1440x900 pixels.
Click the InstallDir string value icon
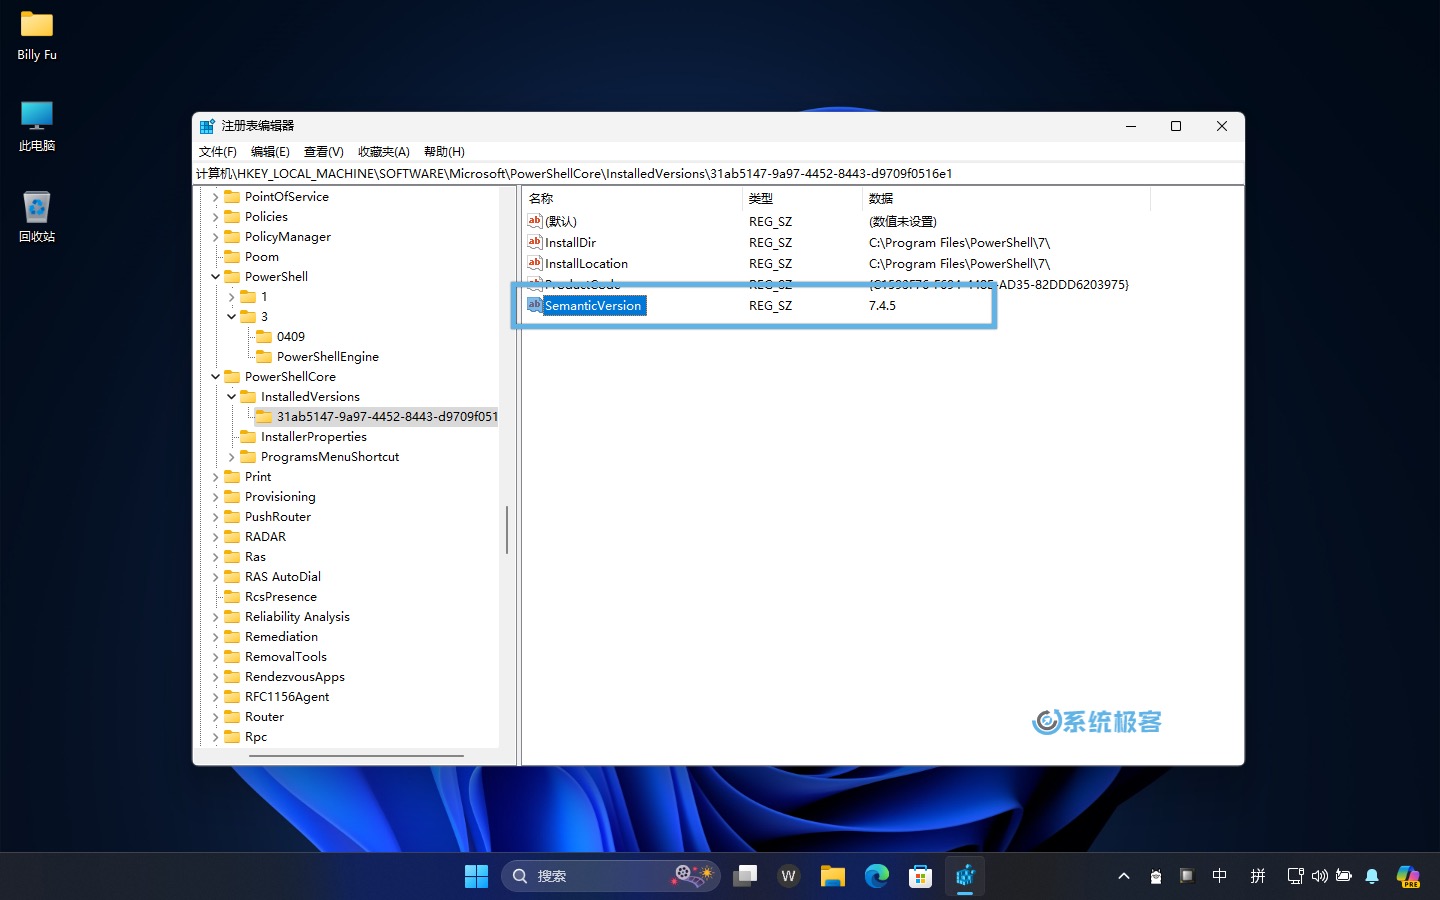click(x=535, y=242)
